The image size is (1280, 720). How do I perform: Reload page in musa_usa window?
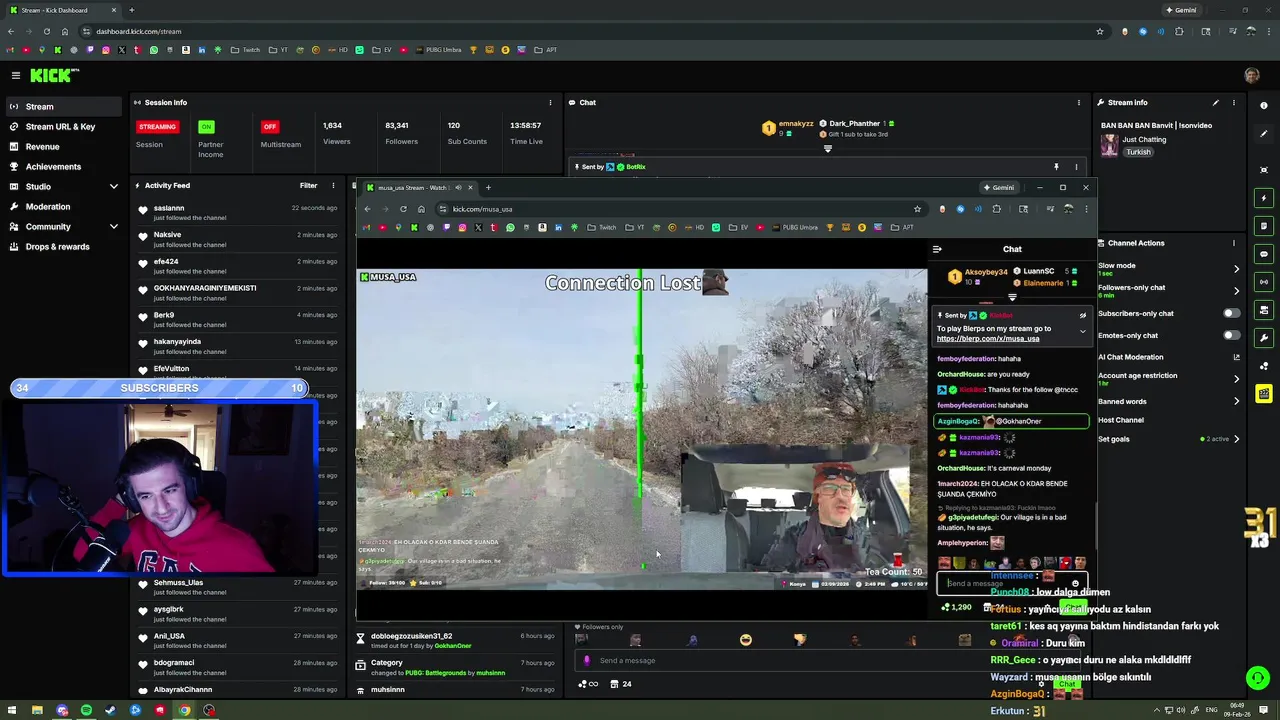(x=403, y=209)
